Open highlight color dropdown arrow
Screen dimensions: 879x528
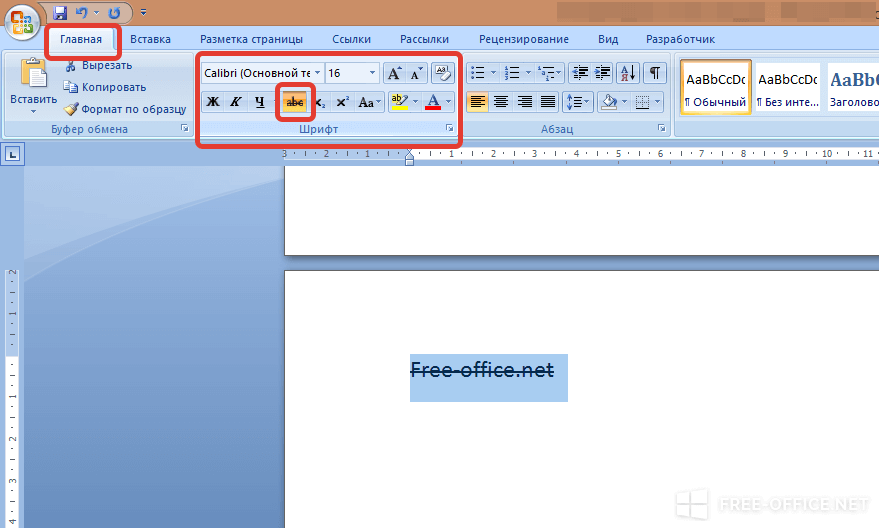[x=415, y=102]
